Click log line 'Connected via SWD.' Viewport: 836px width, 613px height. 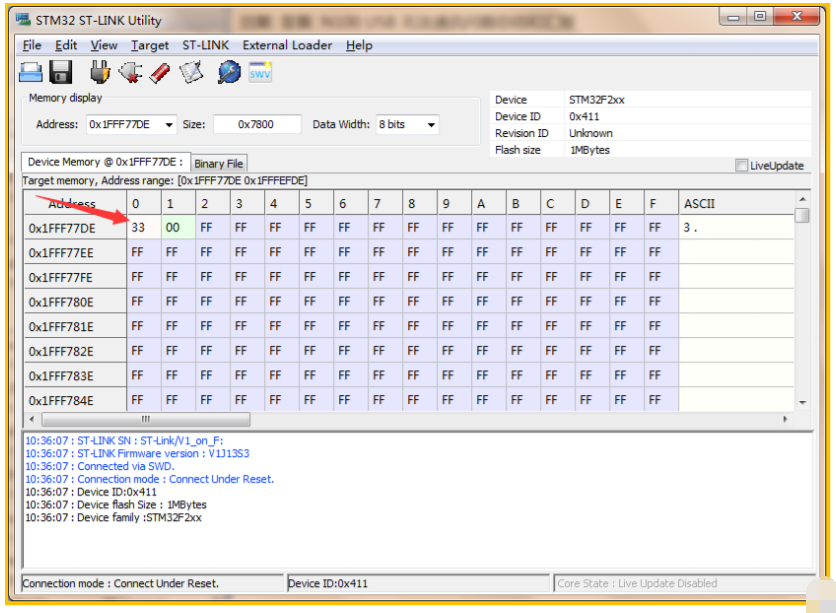click(x=100, y=466)
